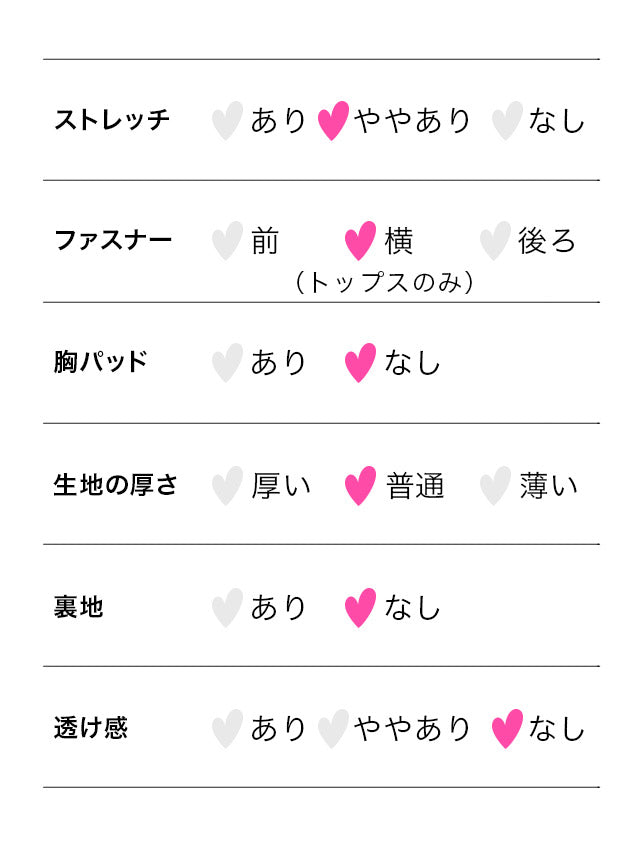Viewport: 640px width, 854px height.
Task: Click the gray heart beside ファスナー 後ろ
Action: 495,241
